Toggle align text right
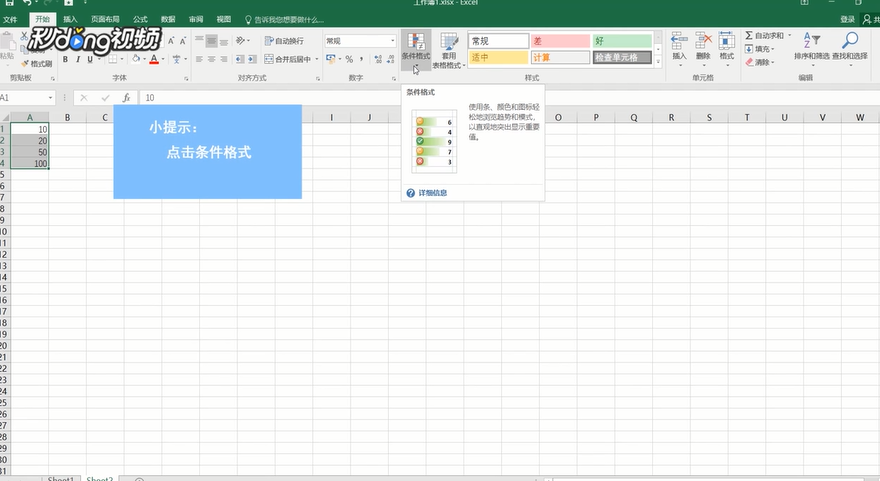 (x=224, y=59)
